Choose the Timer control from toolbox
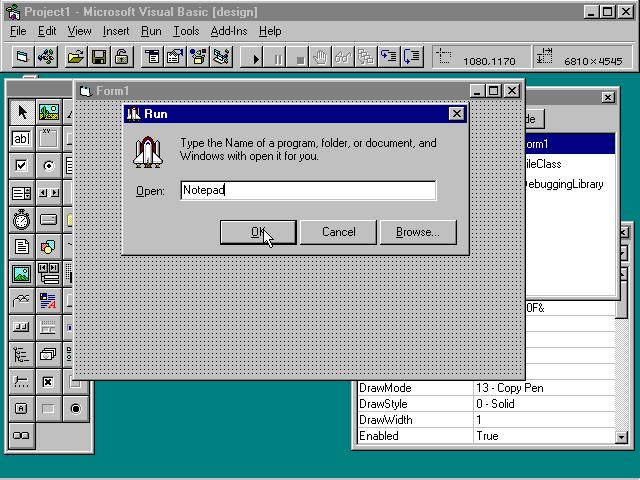Image resolution: width=640 pixels, height=480 pixels. point(21,220)
